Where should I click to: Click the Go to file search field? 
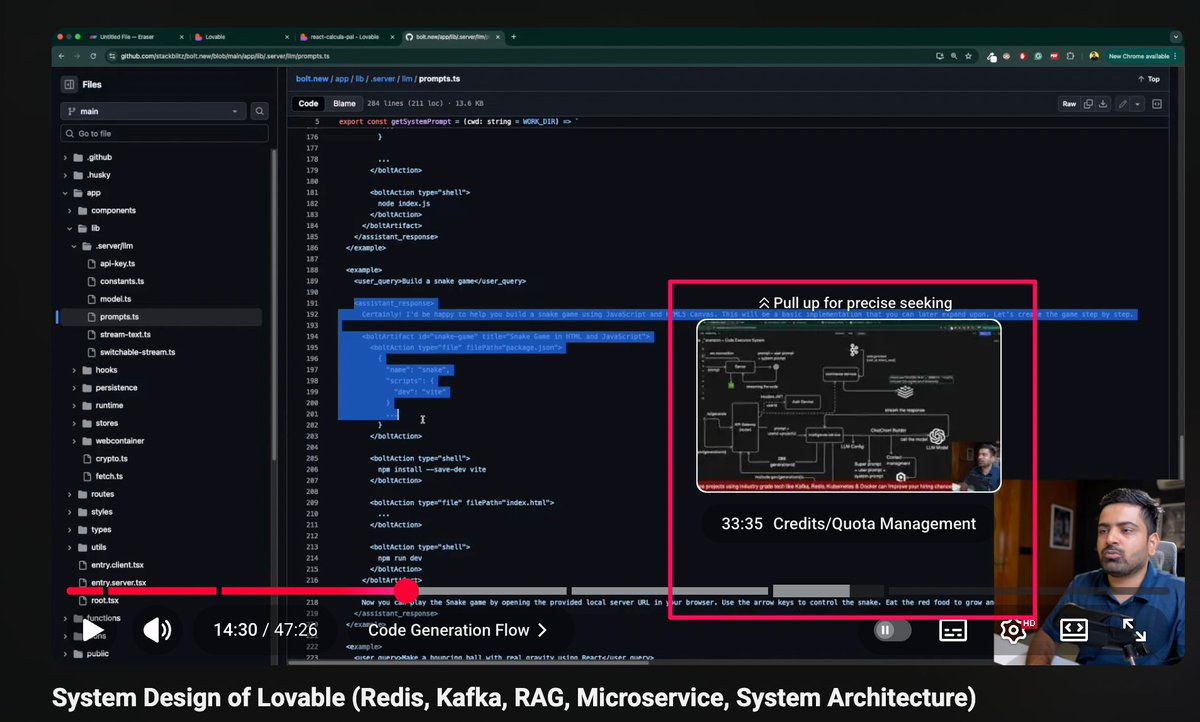click(x=164, y=133)
